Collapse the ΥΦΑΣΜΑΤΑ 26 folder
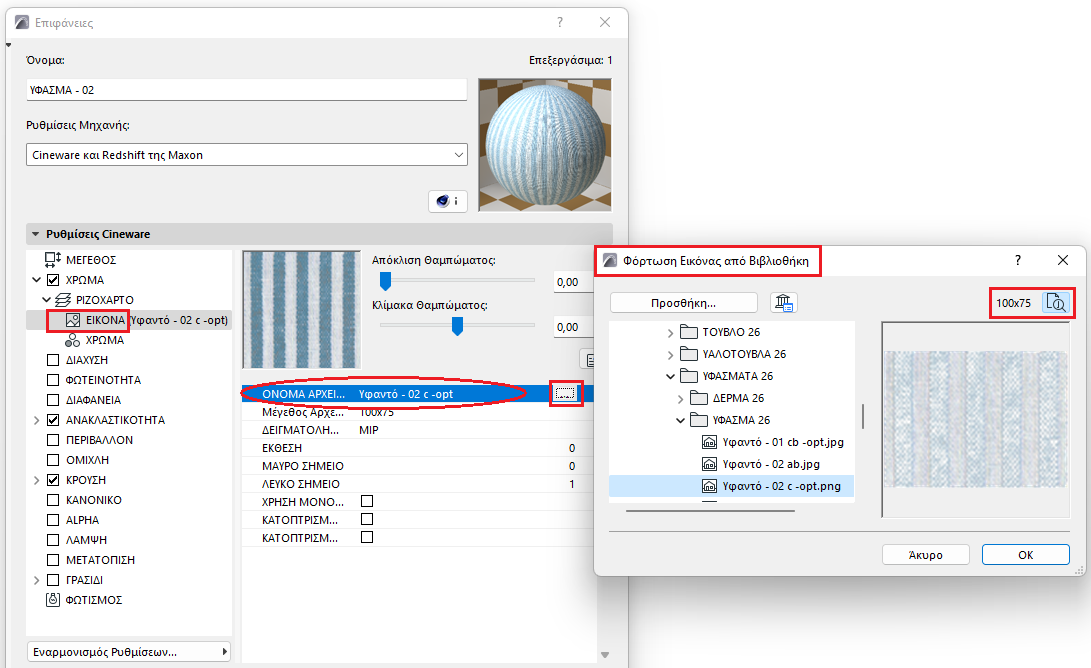The image size is (1091, 668). point(670,376)
